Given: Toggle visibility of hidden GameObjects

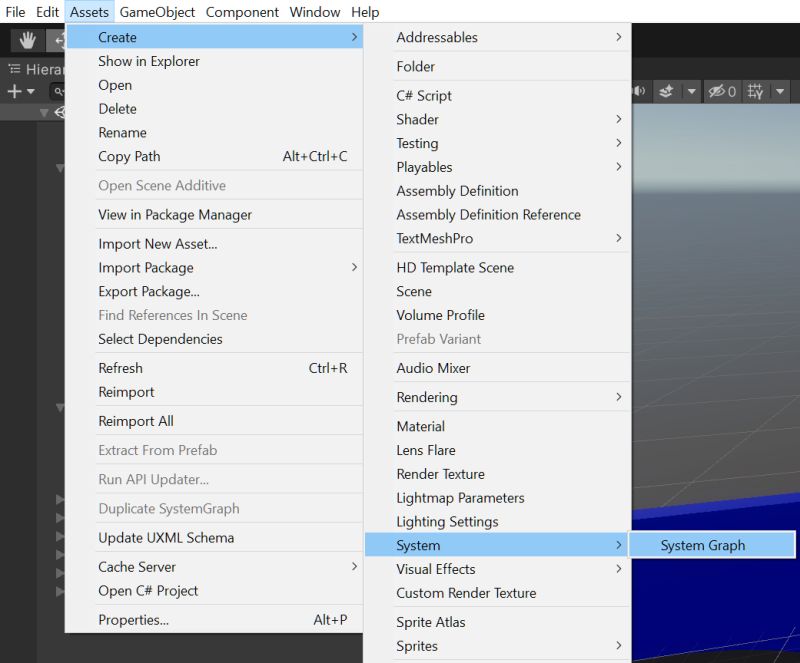Looking at the screenshot, I should click(x=719, y=90).
